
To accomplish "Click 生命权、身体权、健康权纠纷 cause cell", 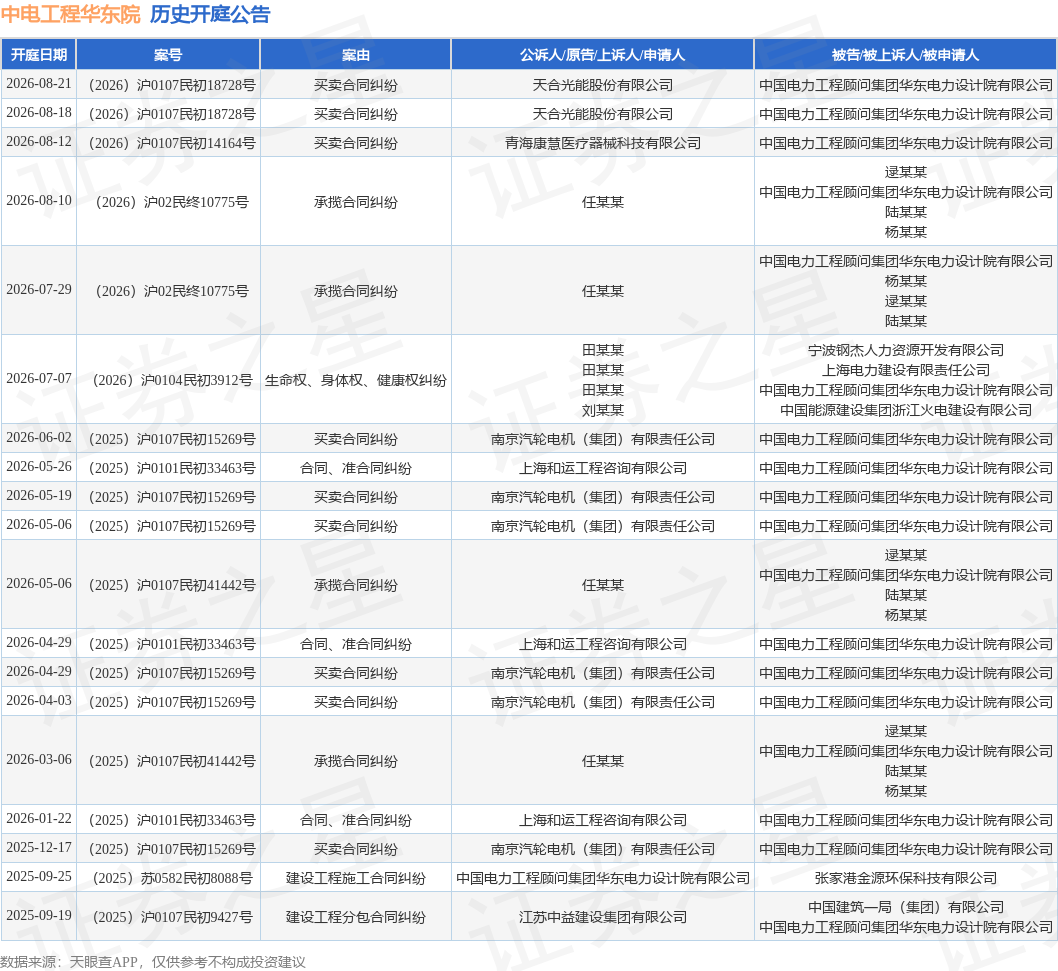I will pos(356,381).
